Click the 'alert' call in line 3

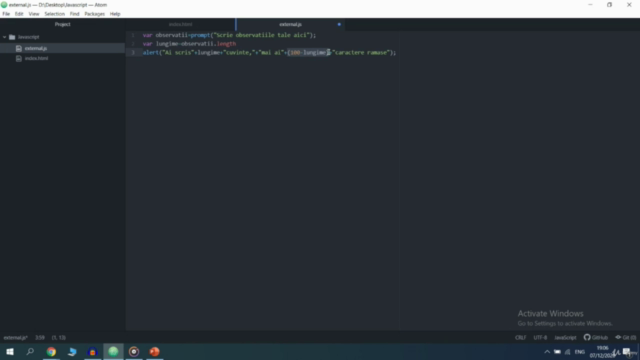(x=151, y=53)
